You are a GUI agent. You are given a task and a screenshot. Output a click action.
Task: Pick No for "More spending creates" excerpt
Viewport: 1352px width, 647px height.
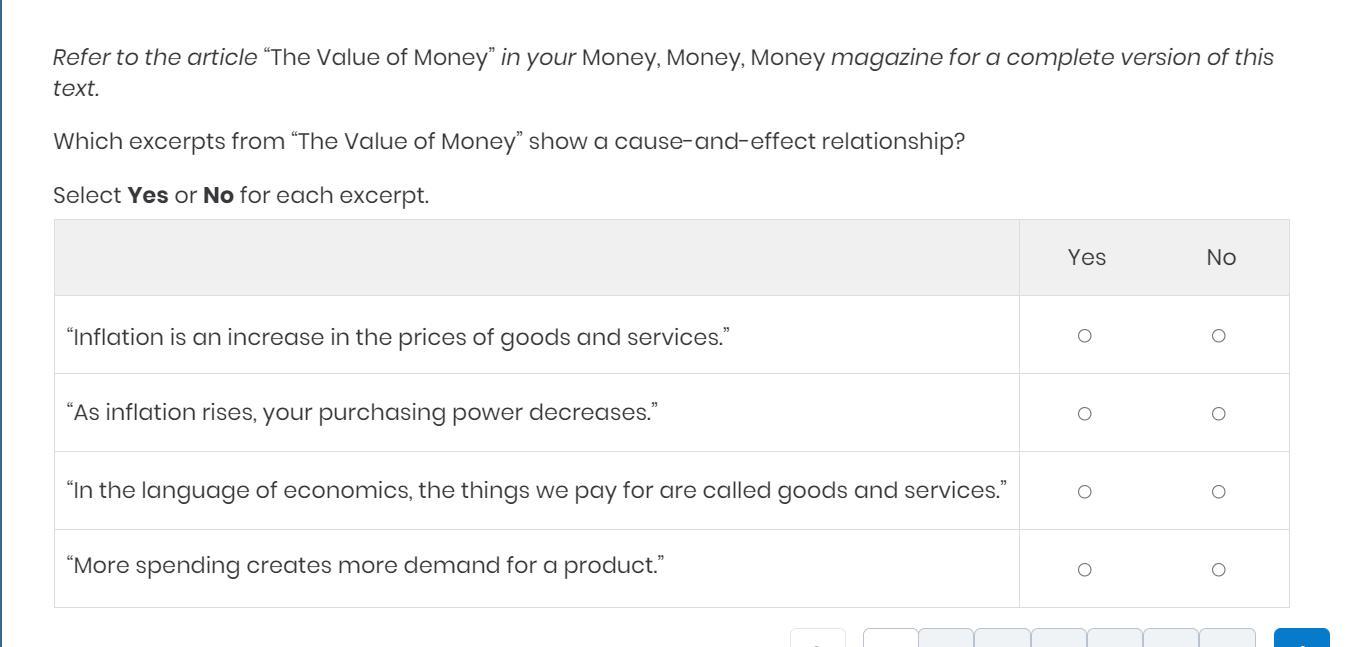click(1218, 570)
